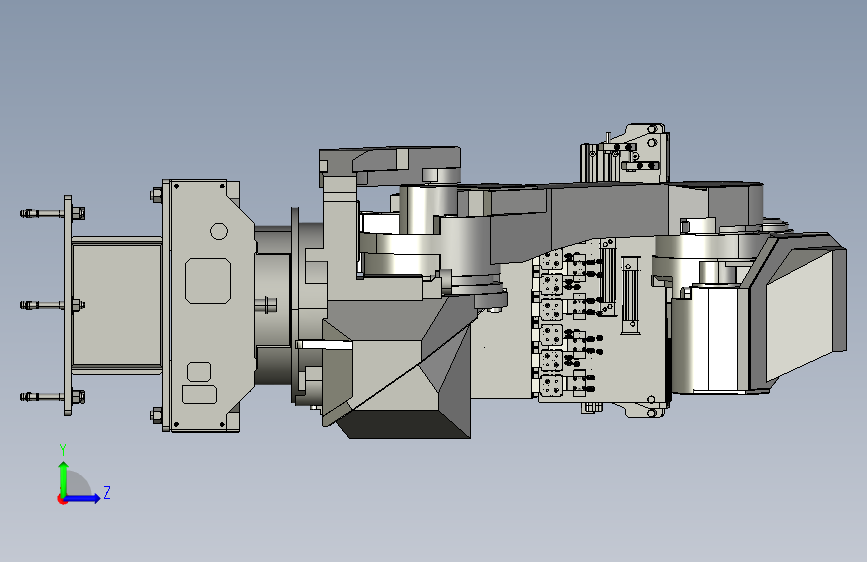Screen dimensions: 867x562
Task: Select the dark base block beneath the assembly
Action: [406, 423]
